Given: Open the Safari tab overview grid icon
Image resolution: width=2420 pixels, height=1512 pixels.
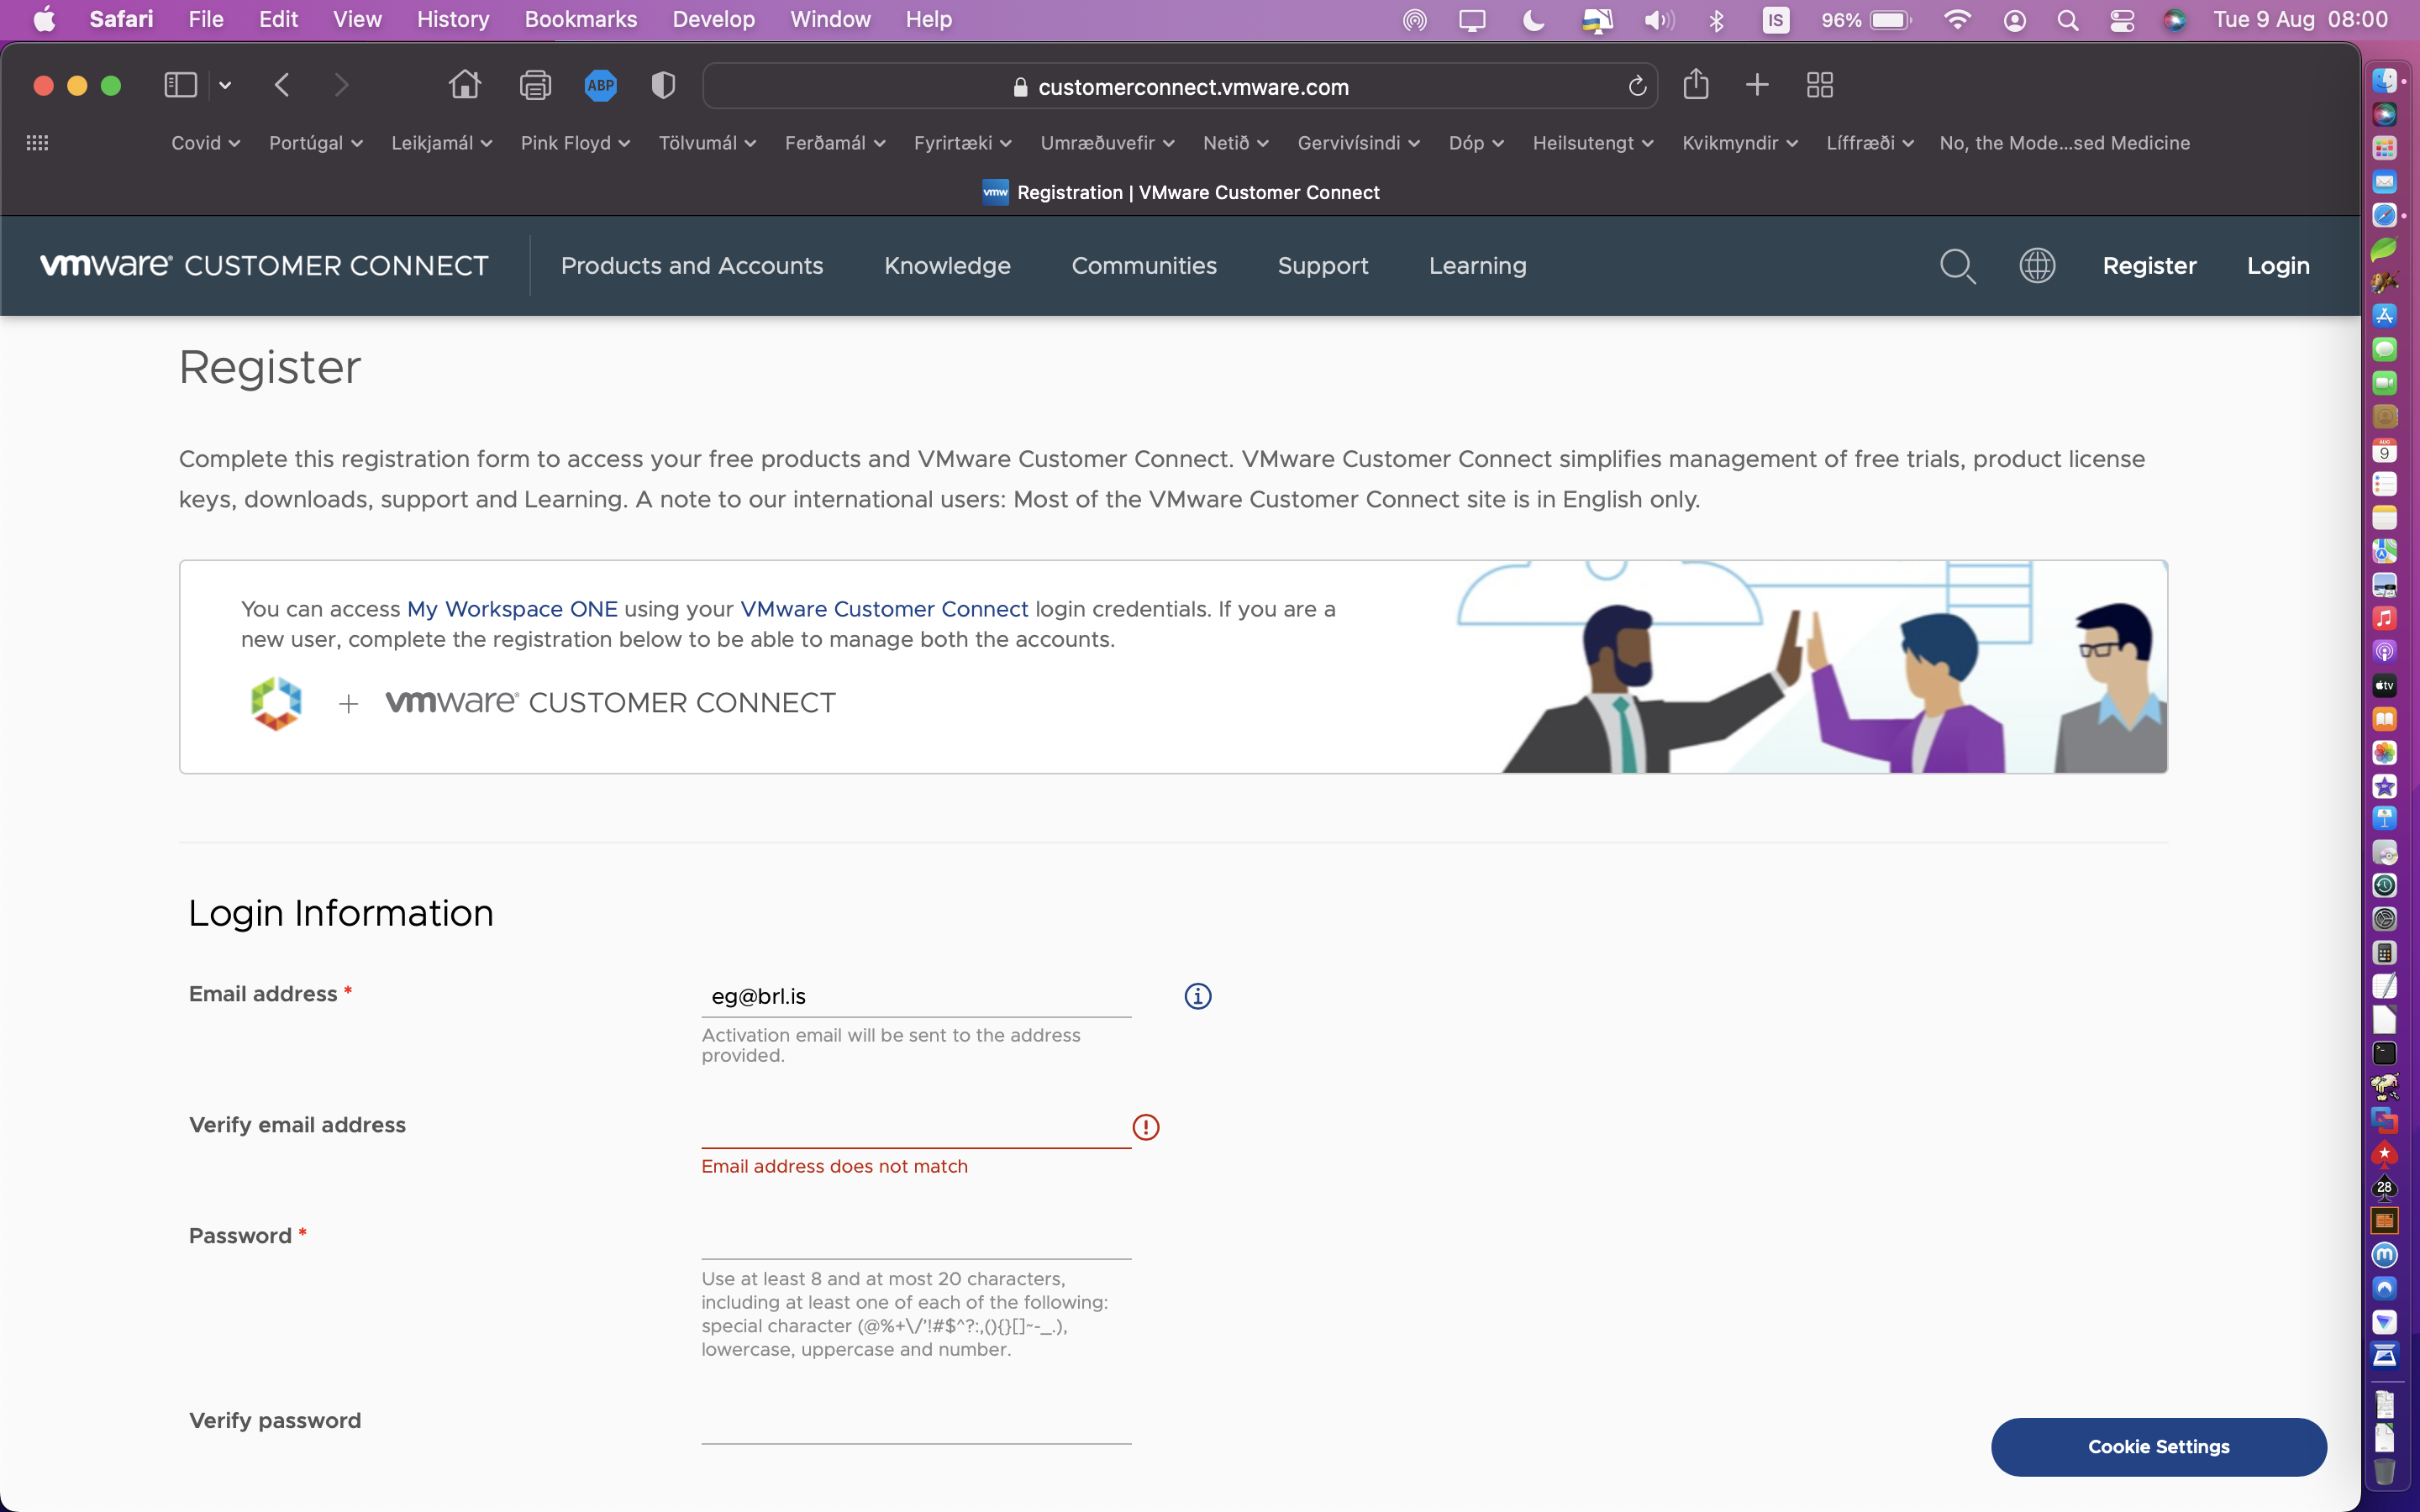Looking at the screenshot, I should coord(1820,85).
